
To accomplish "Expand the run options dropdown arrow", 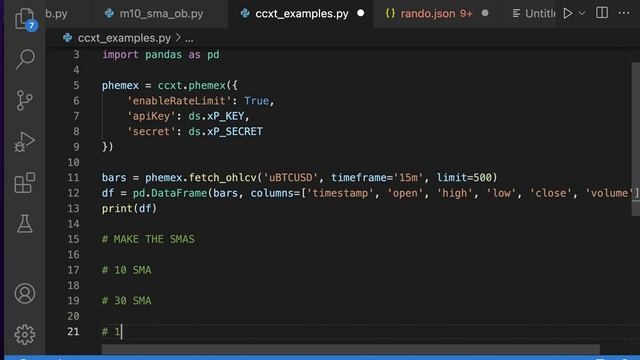I will [x=582, y=13].
